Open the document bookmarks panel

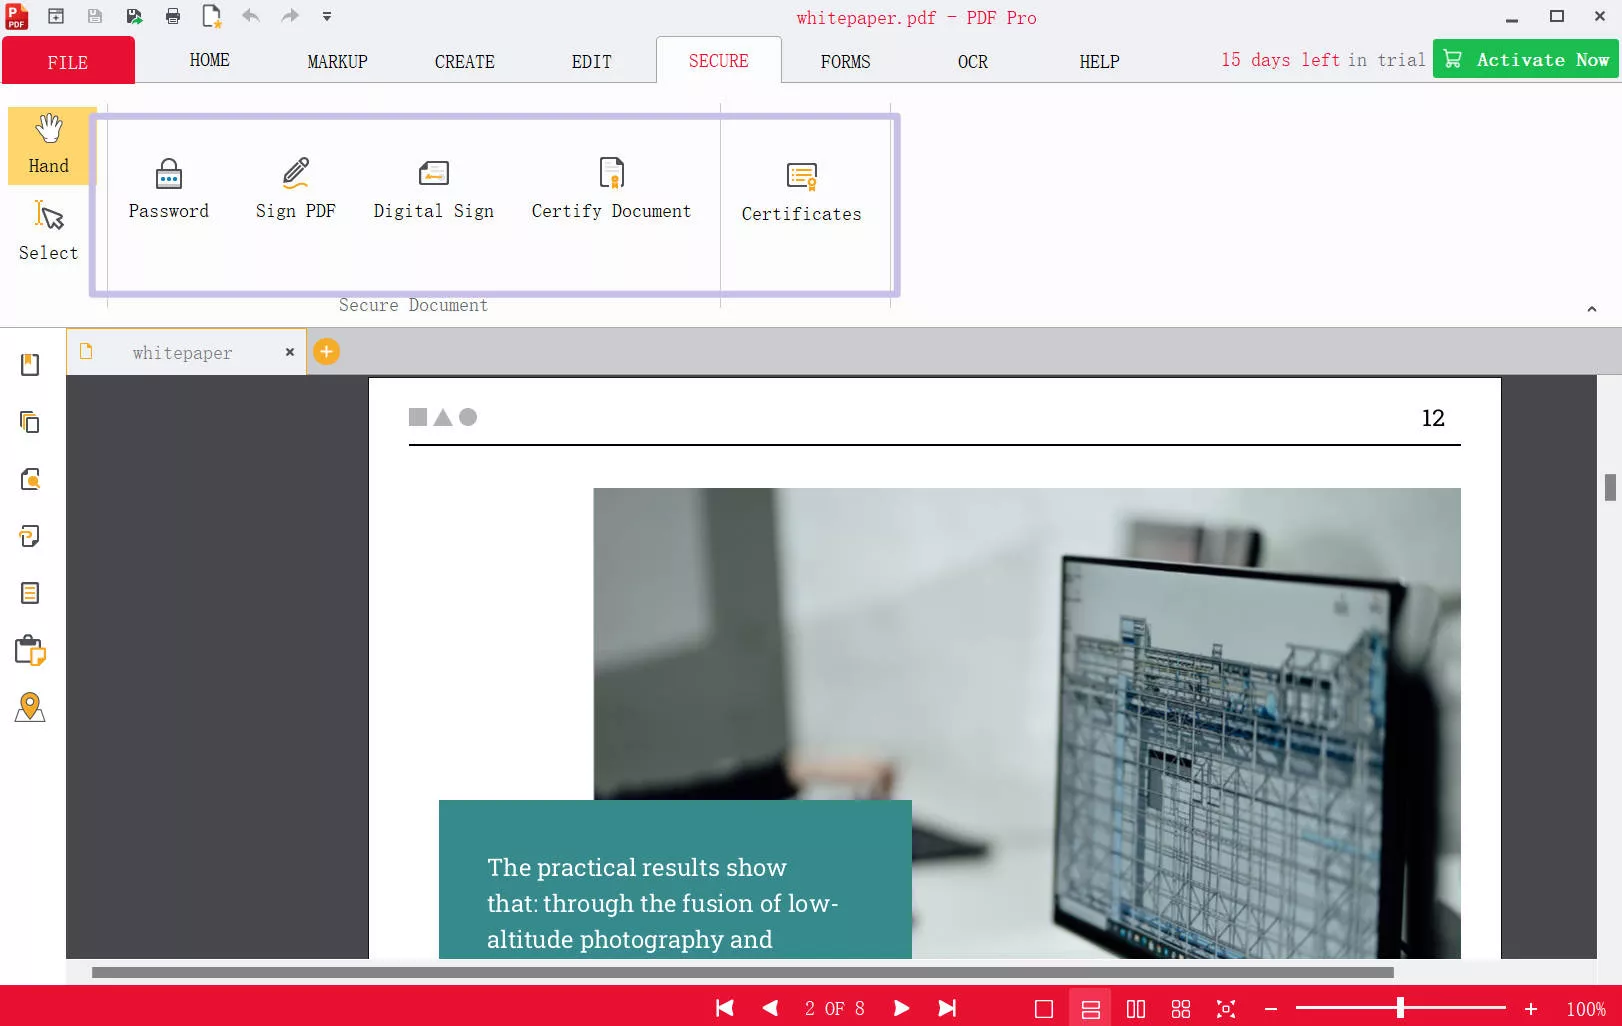[x=29, y=364]
